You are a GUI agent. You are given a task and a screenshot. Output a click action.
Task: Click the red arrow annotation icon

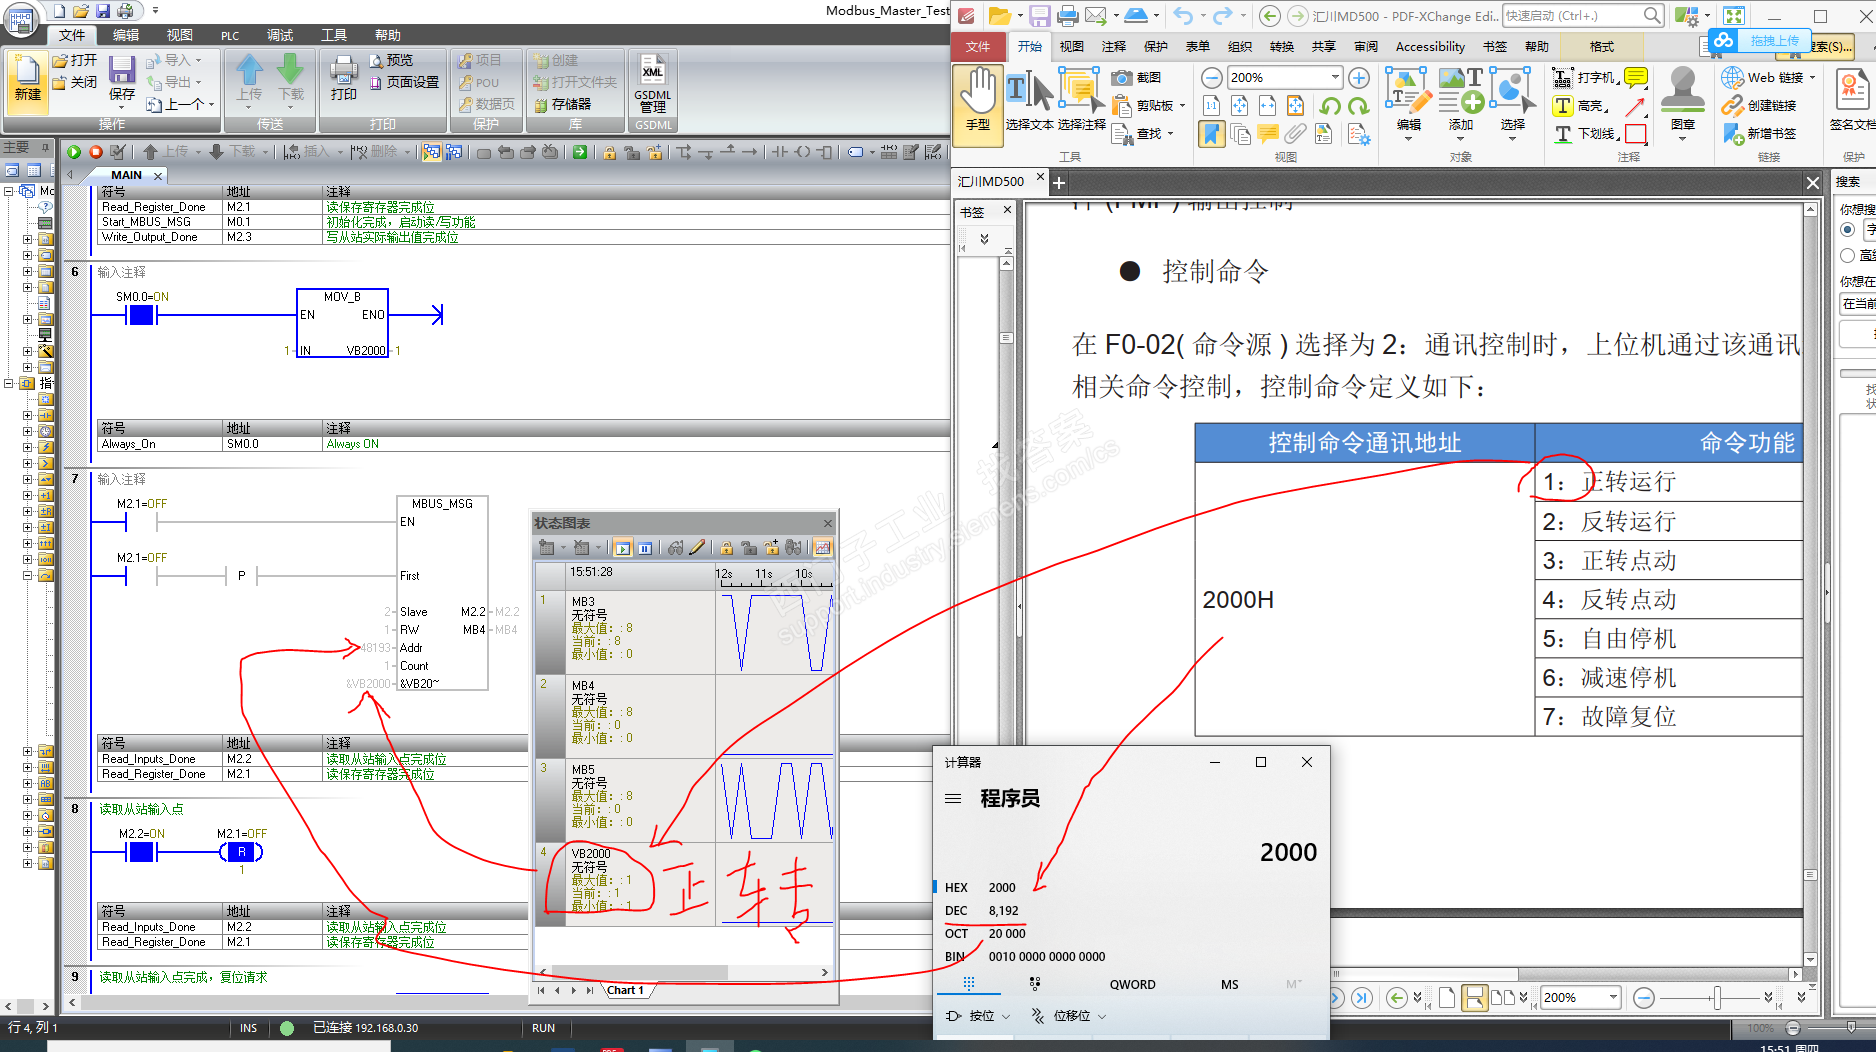[1636, 105]
